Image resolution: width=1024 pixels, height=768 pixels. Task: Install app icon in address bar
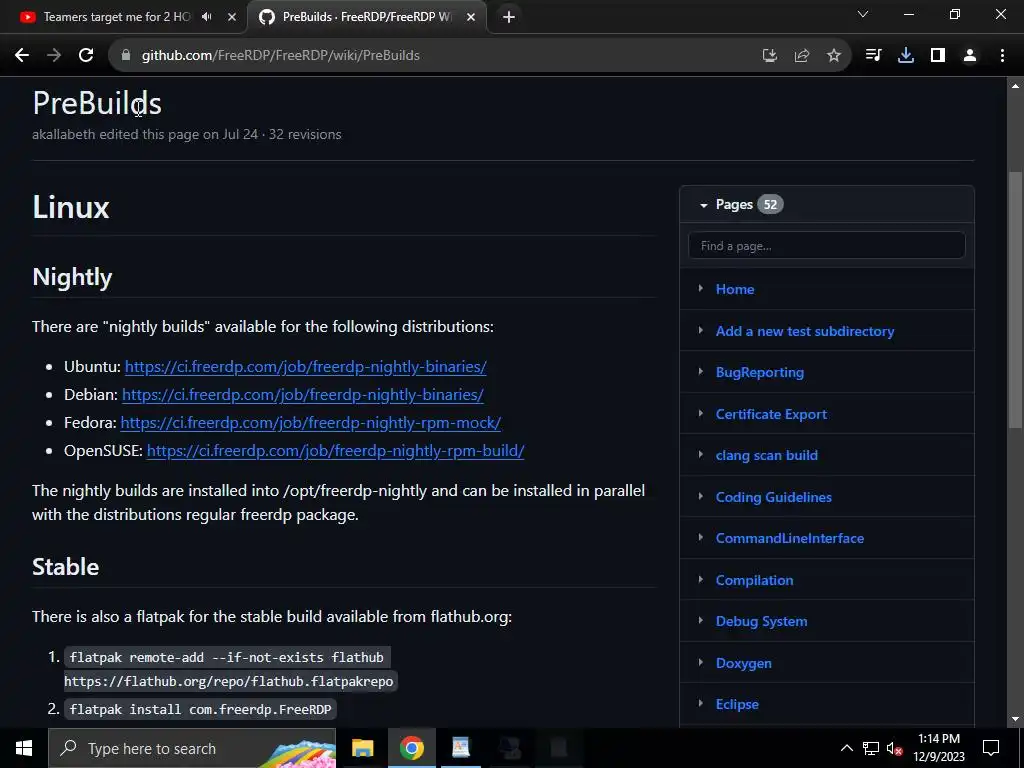pos(770,56)
